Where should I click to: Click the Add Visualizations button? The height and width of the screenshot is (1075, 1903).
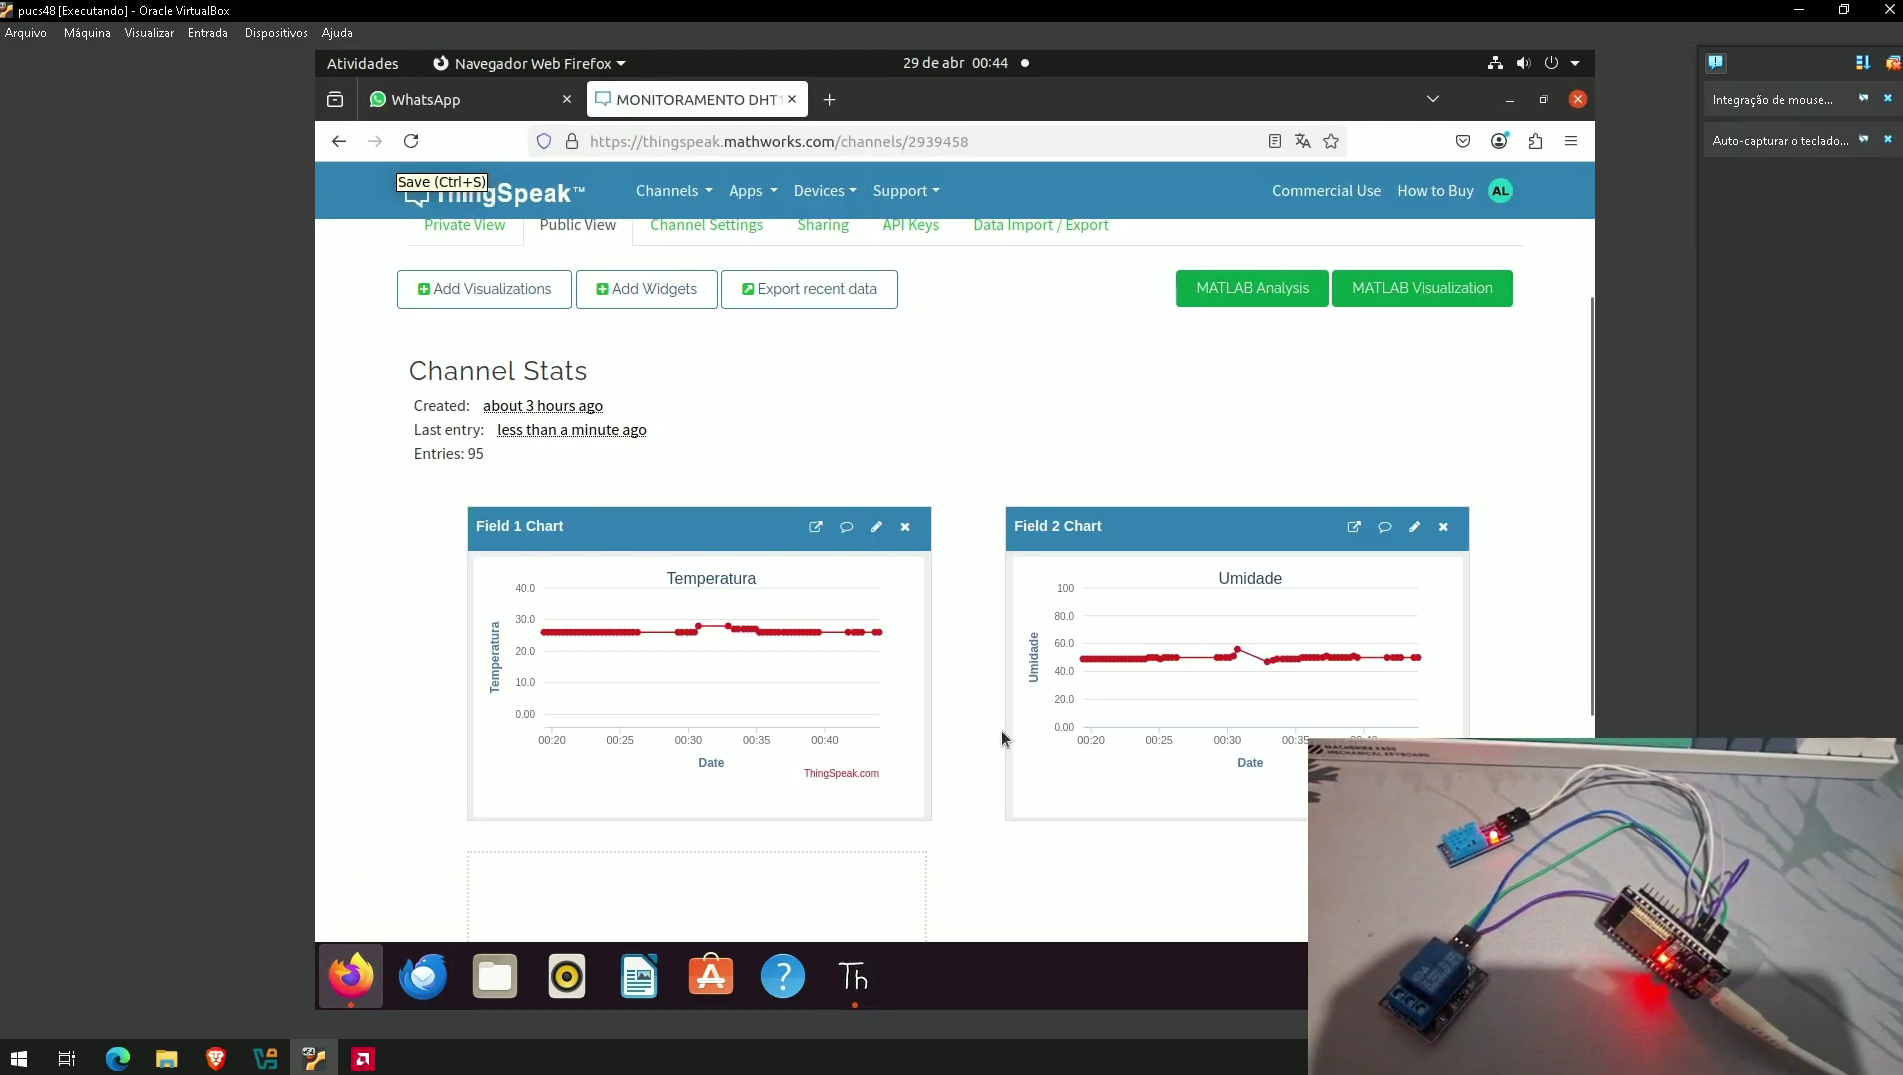[x=484, y=289]
